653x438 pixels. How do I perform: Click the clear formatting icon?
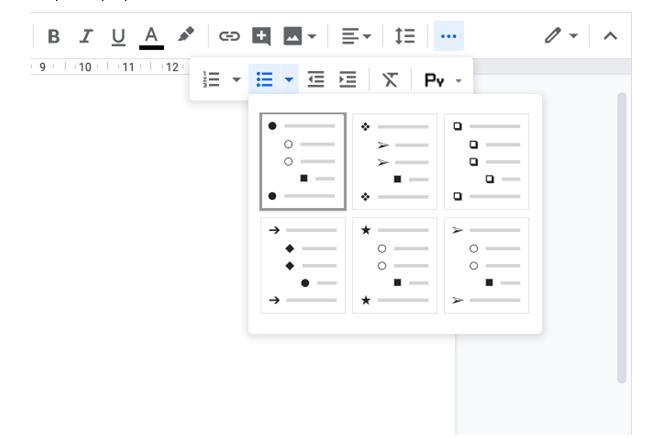click(390, 79)
